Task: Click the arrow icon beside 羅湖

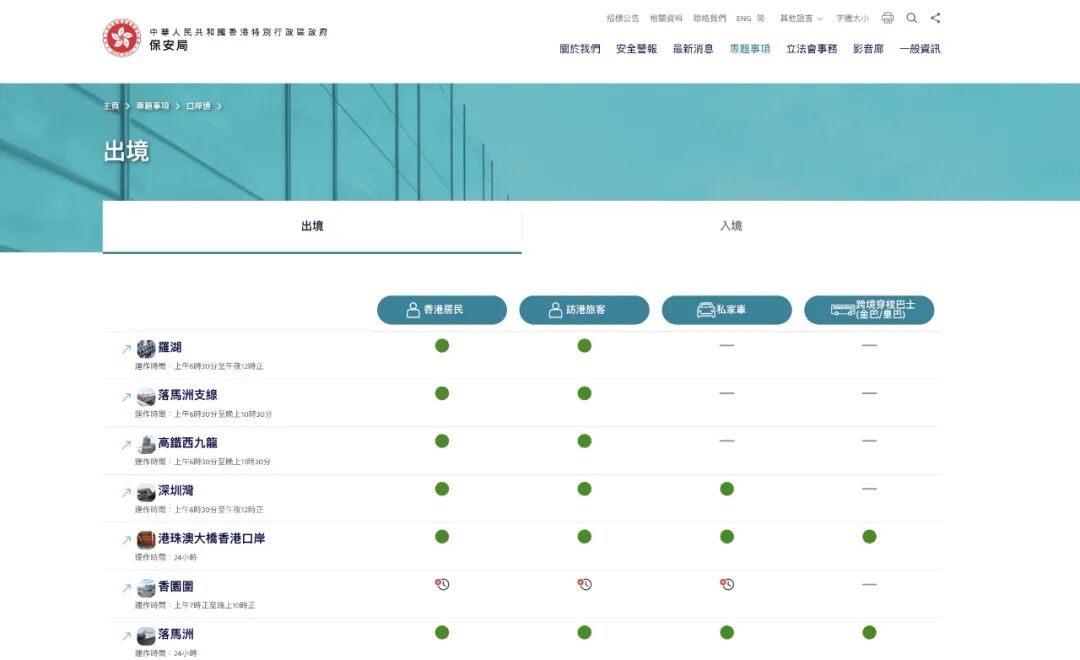Action: (x=126, y=349)
